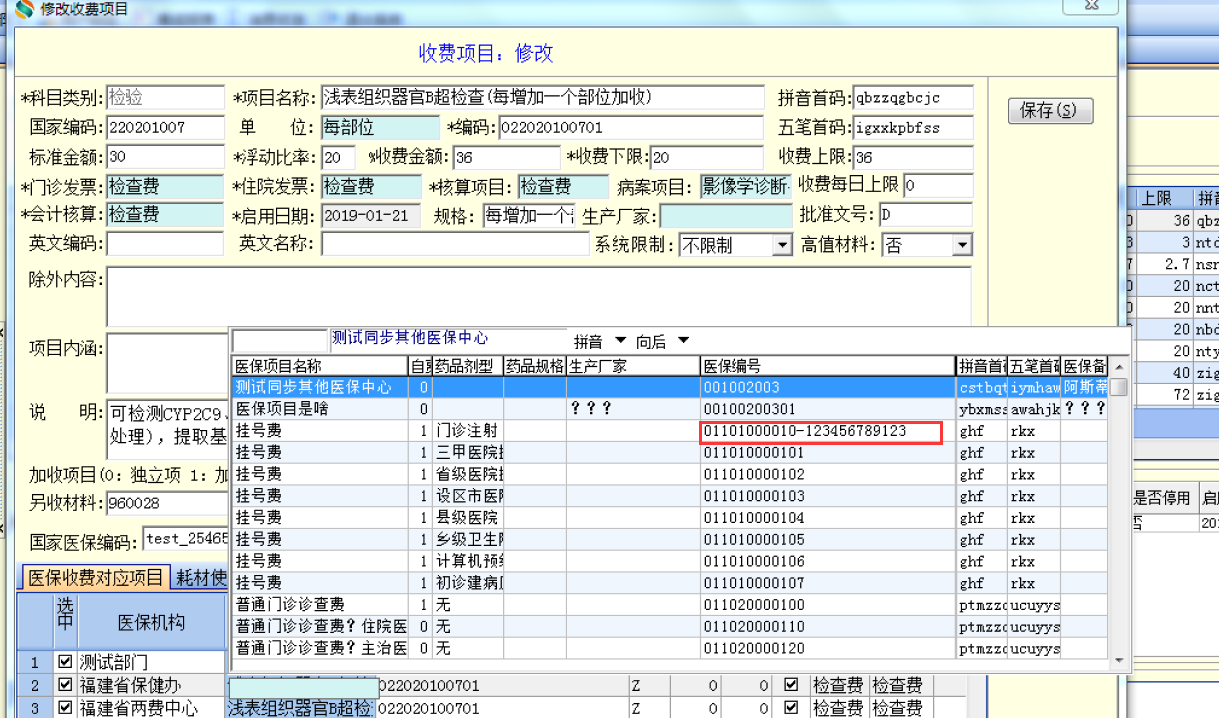Select the 医保项目是啥 row
The height and width of the screenshot is (718, 1219).
point(670,409)
